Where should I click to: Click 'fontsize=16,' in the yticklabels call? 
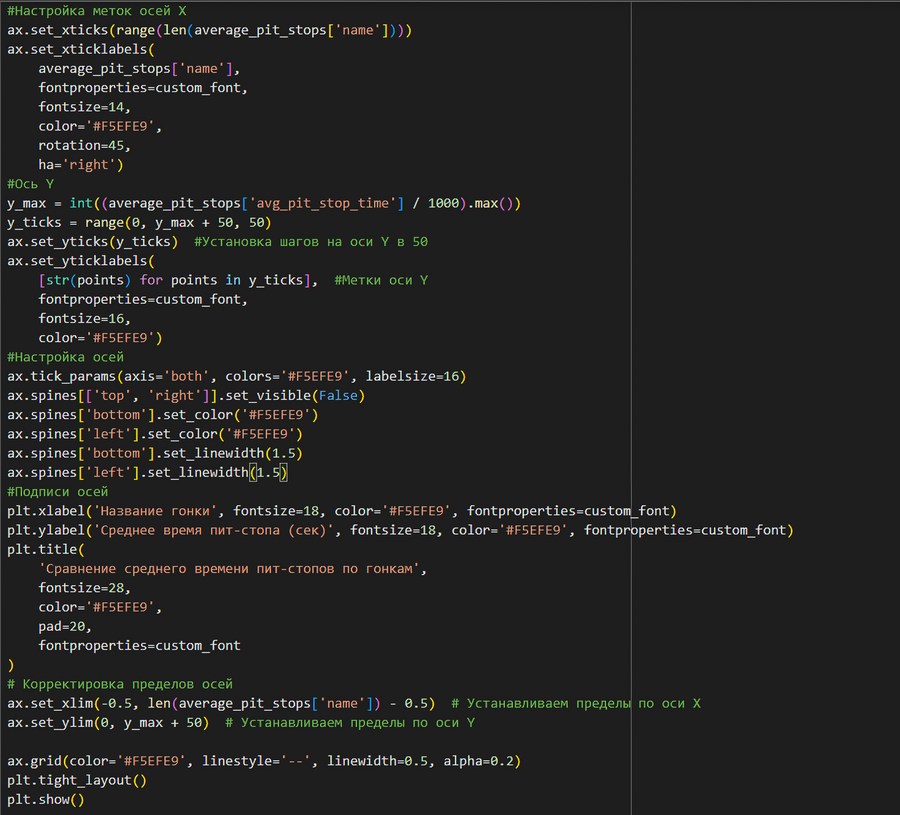click(84, 318)
